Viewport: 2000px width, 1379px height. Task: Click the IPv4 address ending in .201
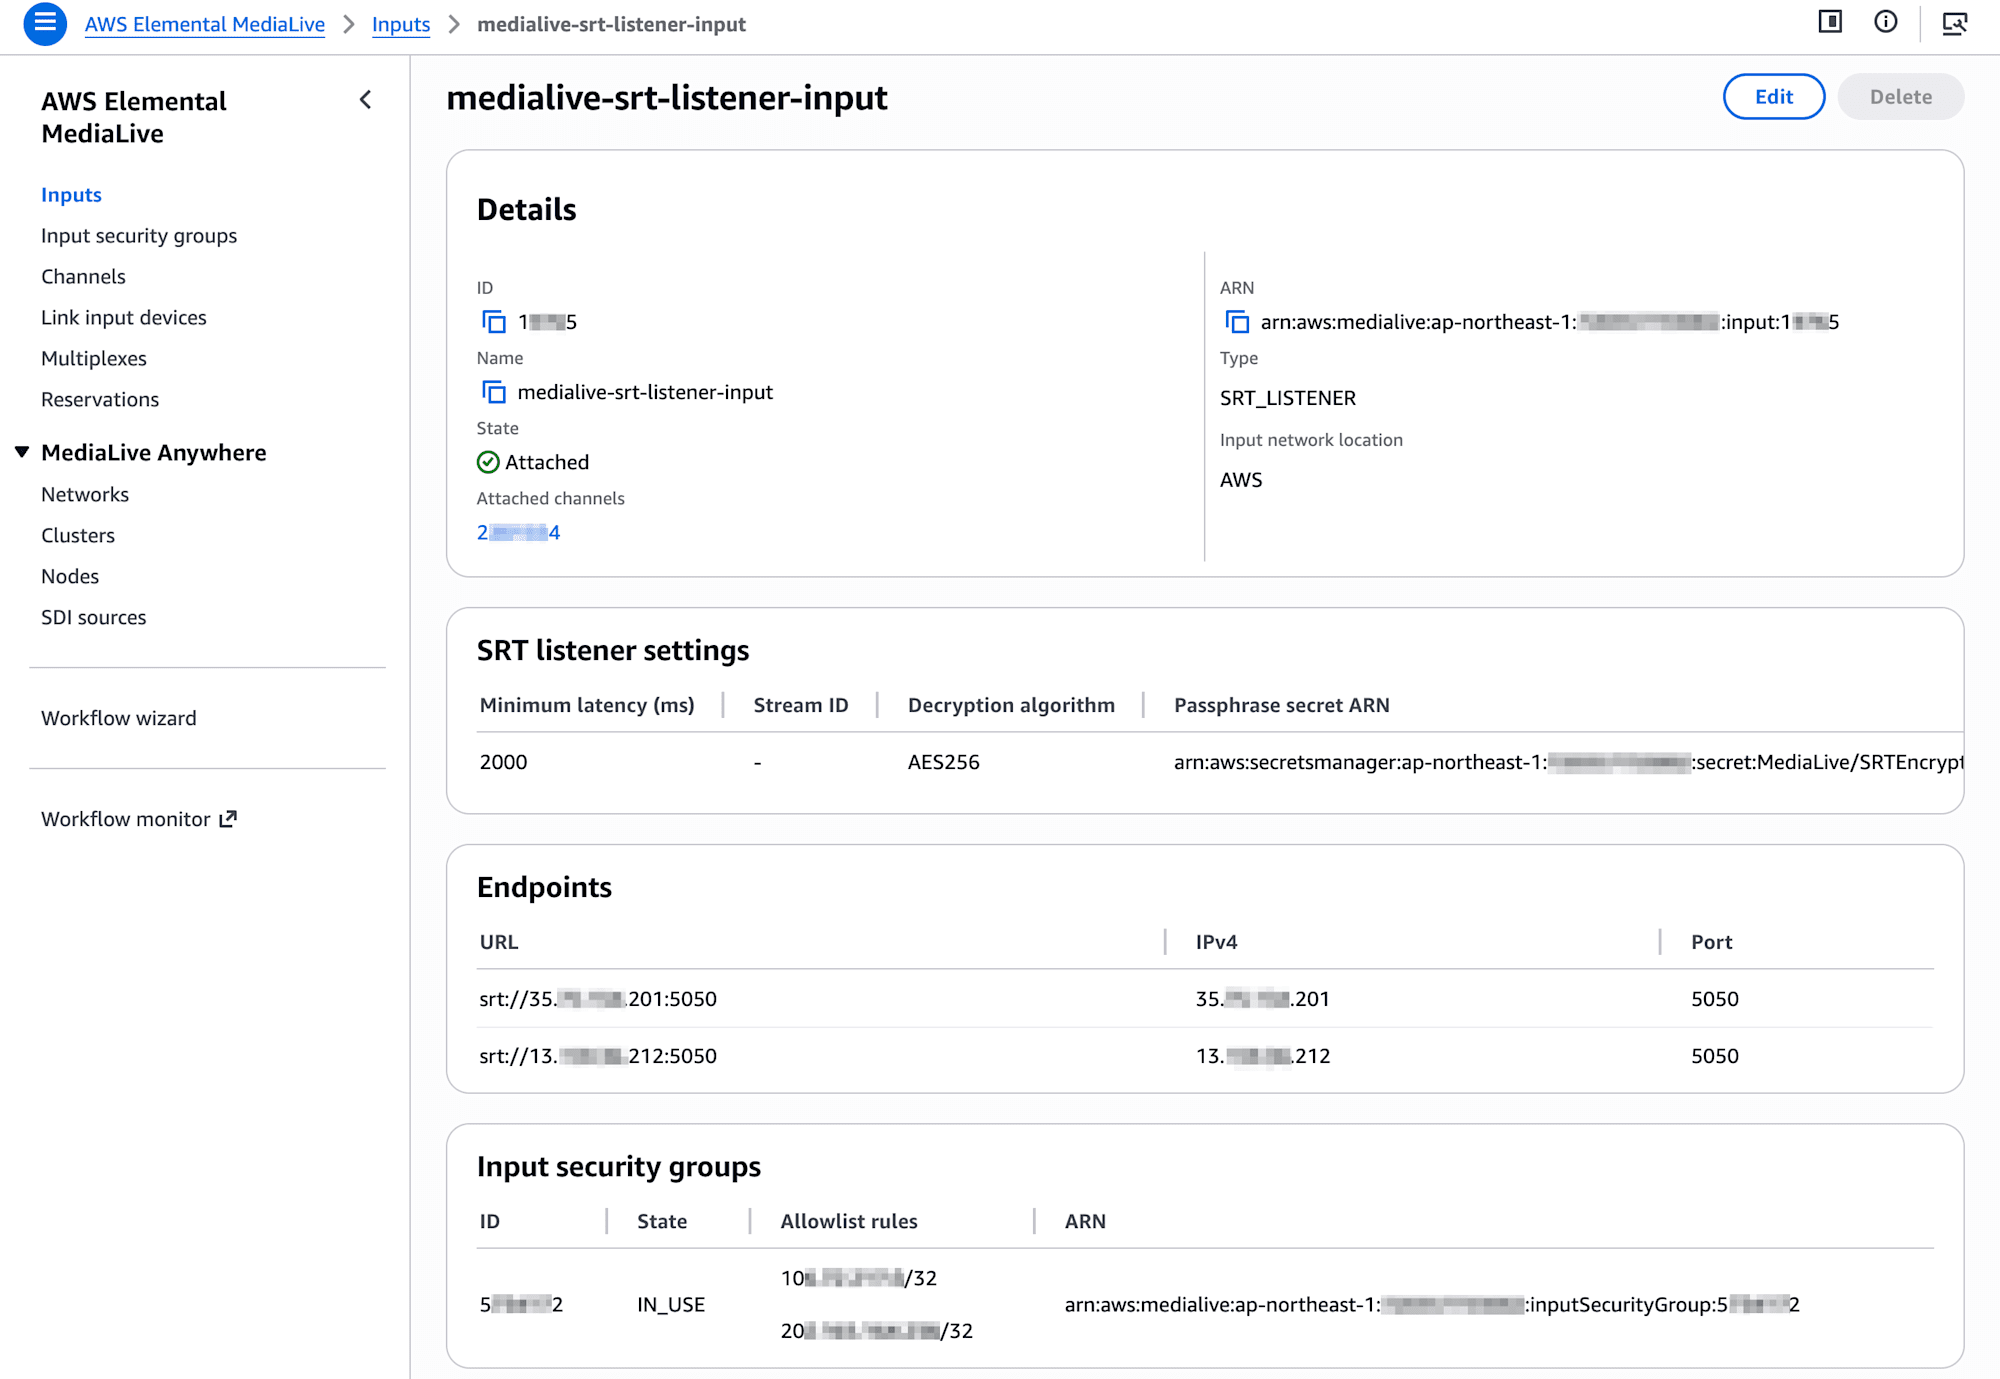click(1263, 999)
